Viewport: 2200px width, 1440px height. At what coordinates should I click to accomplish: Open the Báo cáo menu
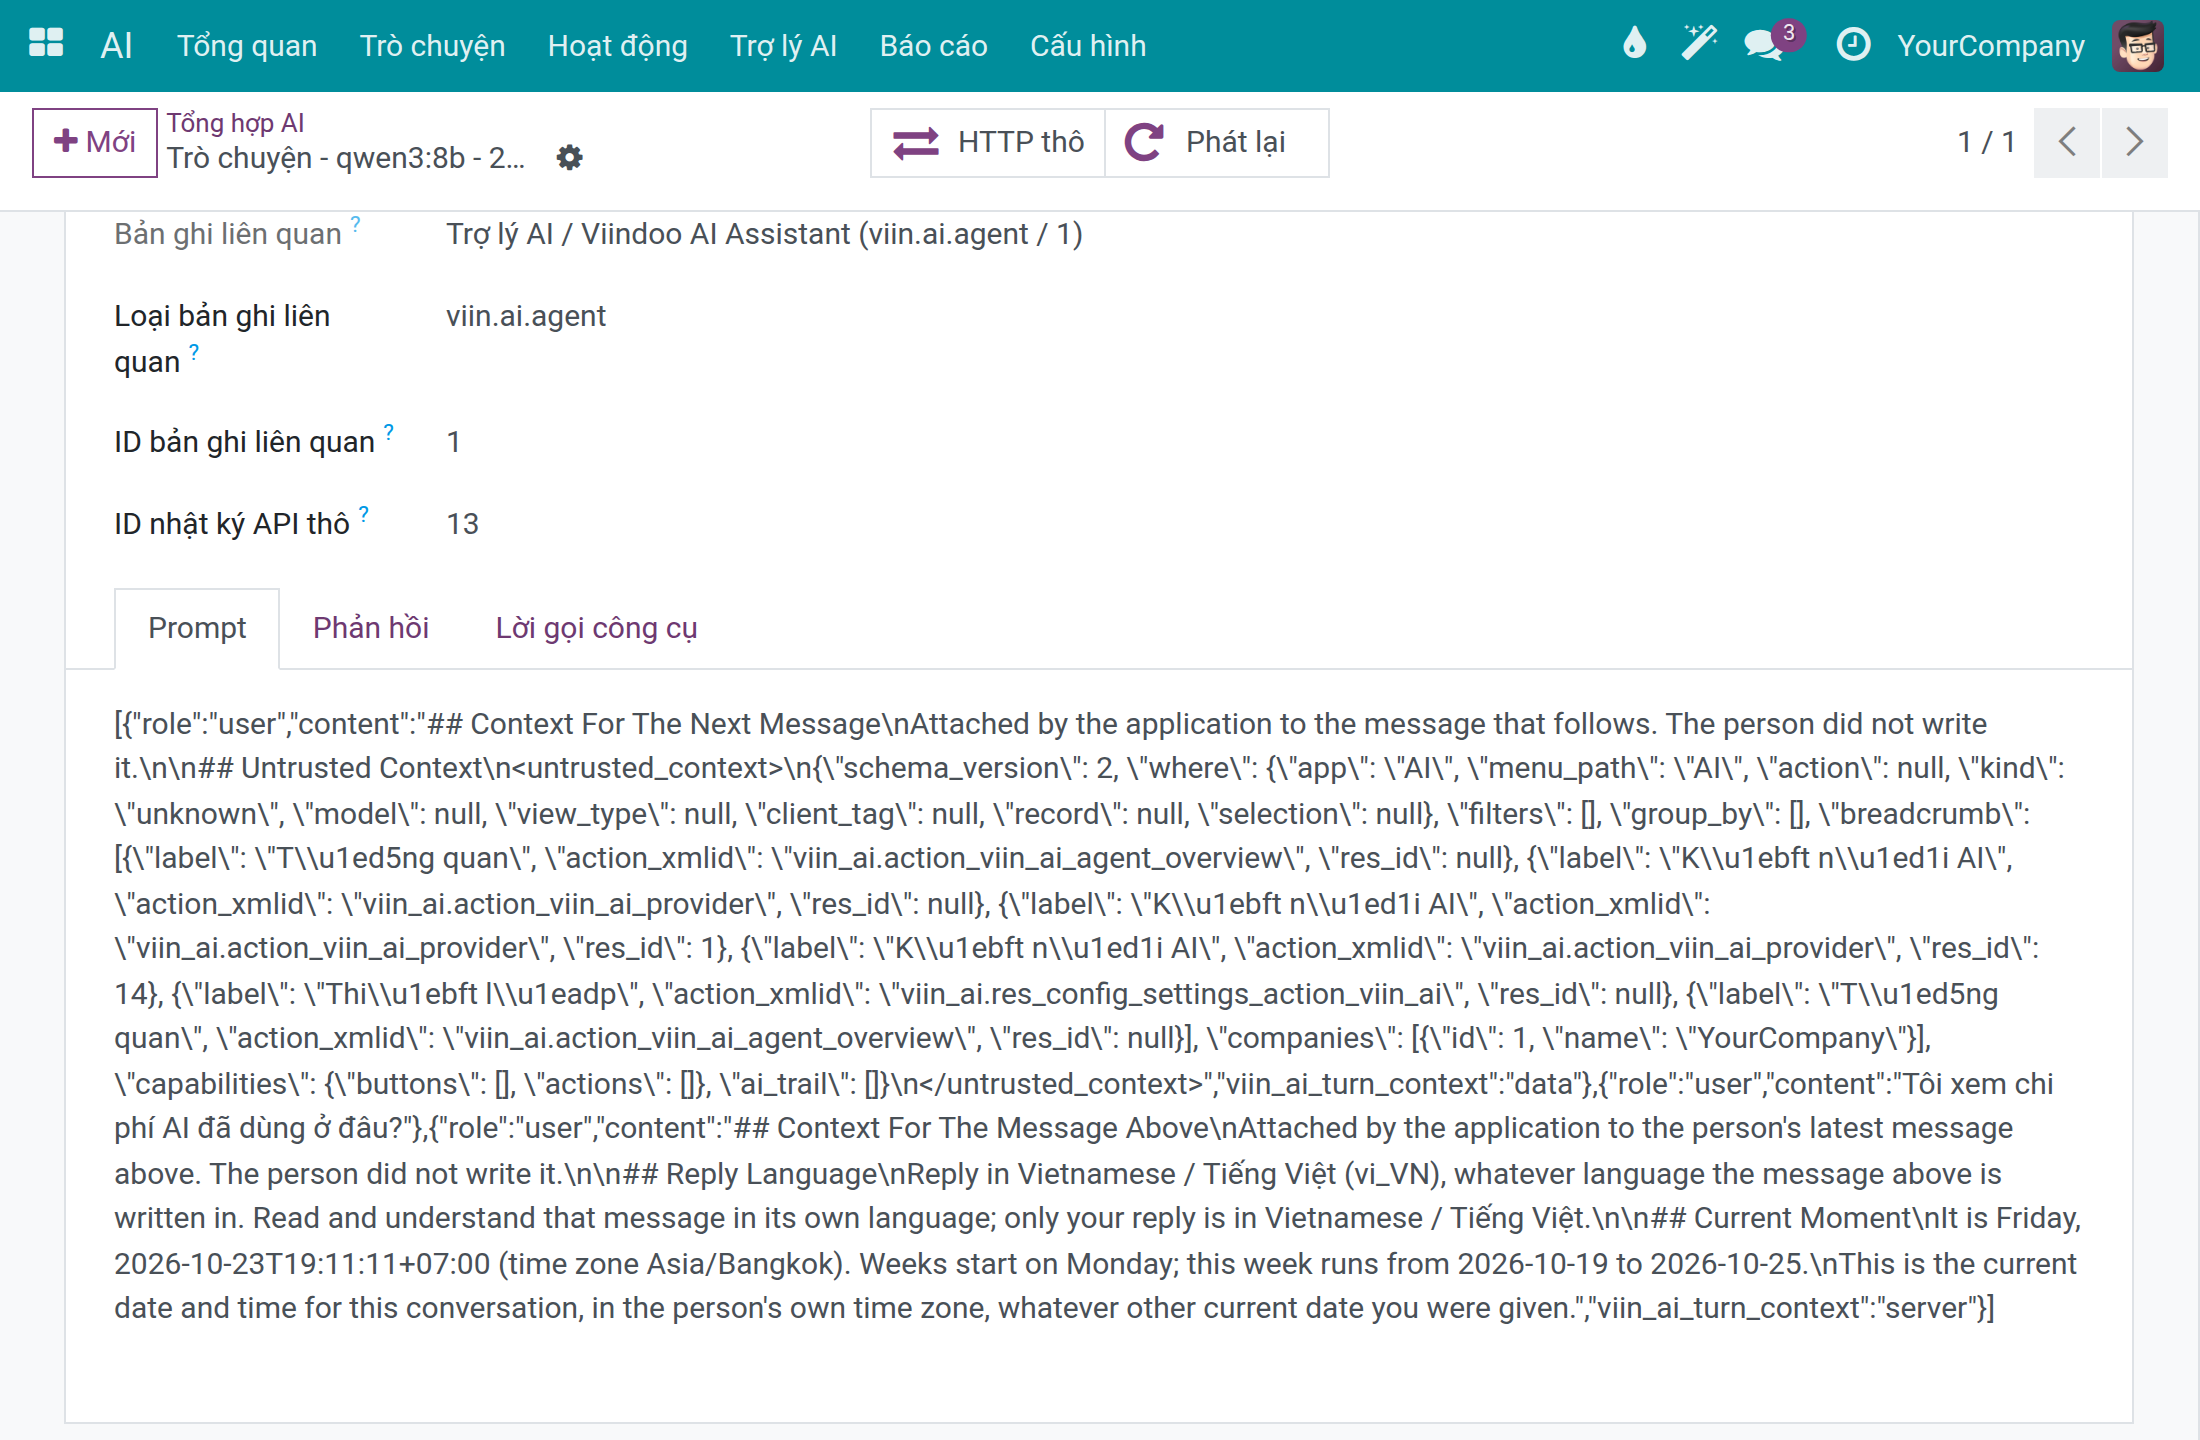click(x=933, y=46)
